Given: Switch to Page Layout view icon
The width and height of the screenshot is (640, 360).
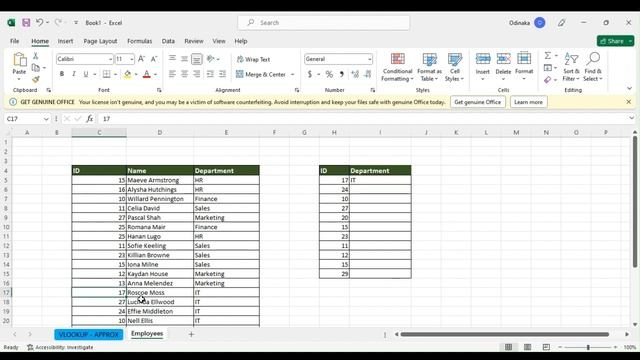Looking at the screenshot, I should (x=527, y=347).
